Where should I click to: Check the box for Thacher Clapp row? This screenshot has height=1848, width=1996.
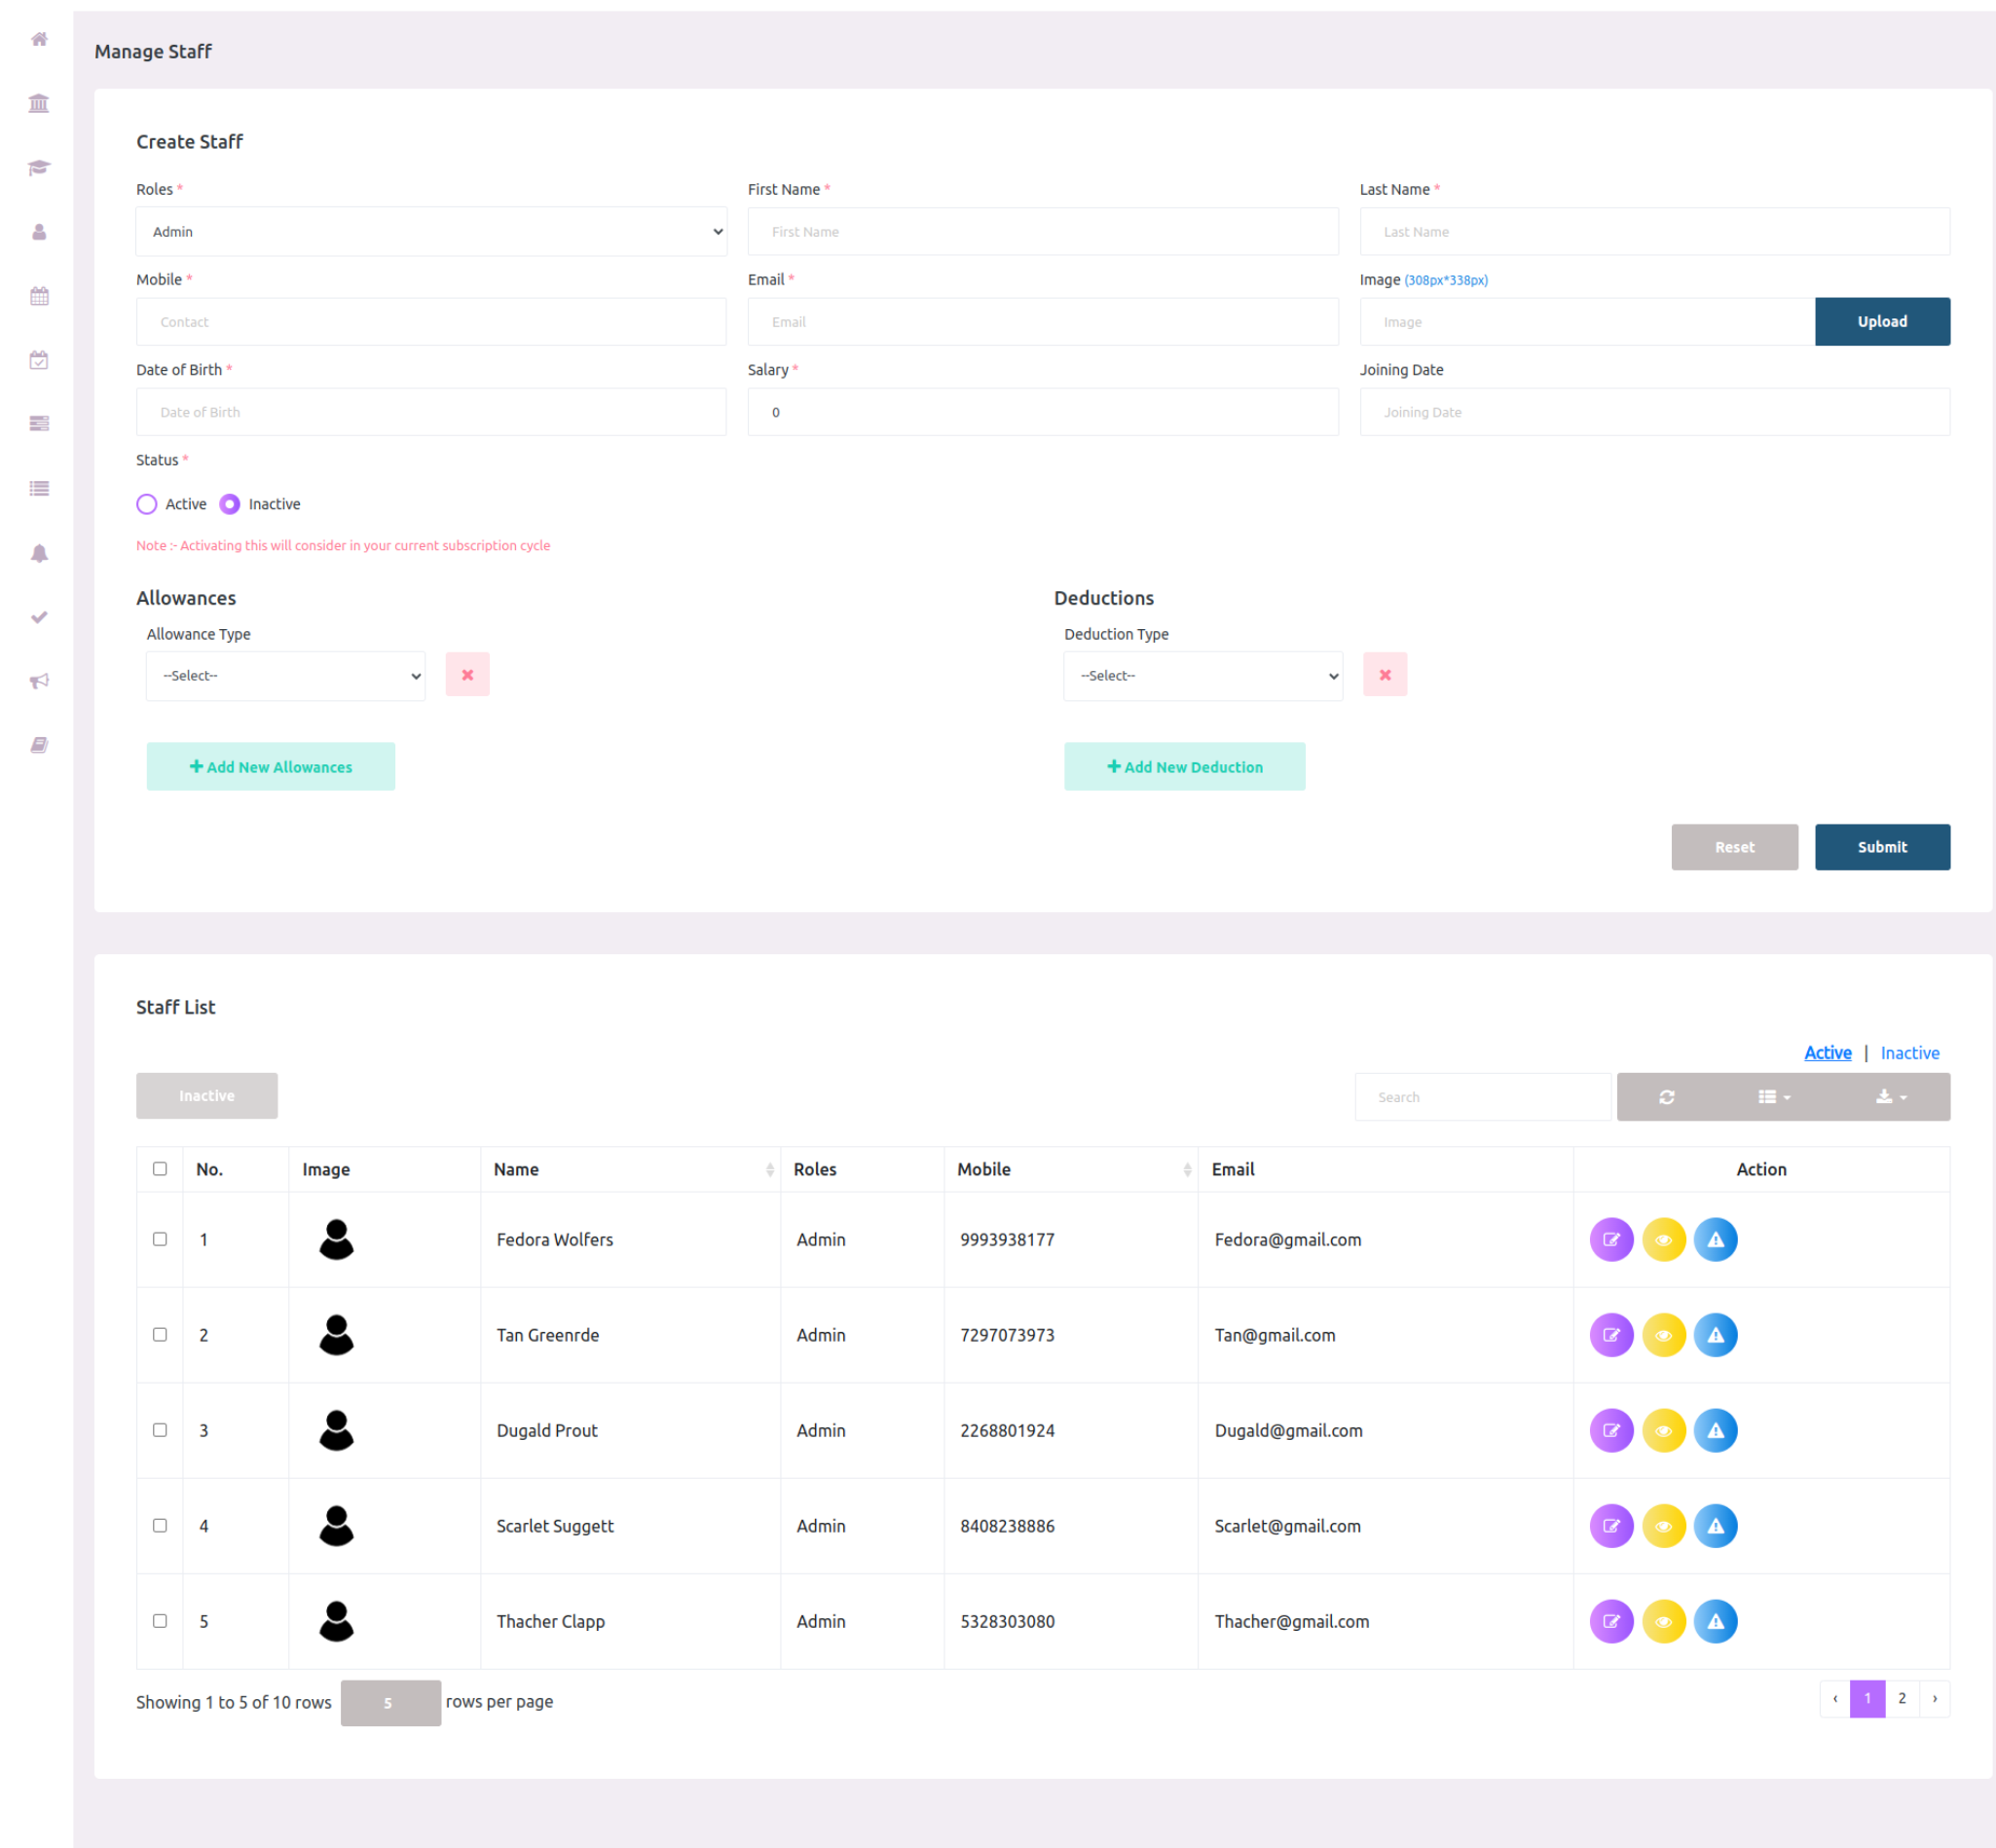point(160,1621)
